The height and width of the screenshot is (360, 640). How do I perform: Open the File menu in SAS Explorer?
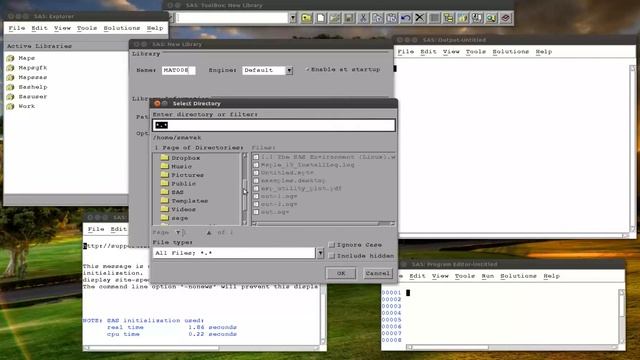[x=17, y=28]
